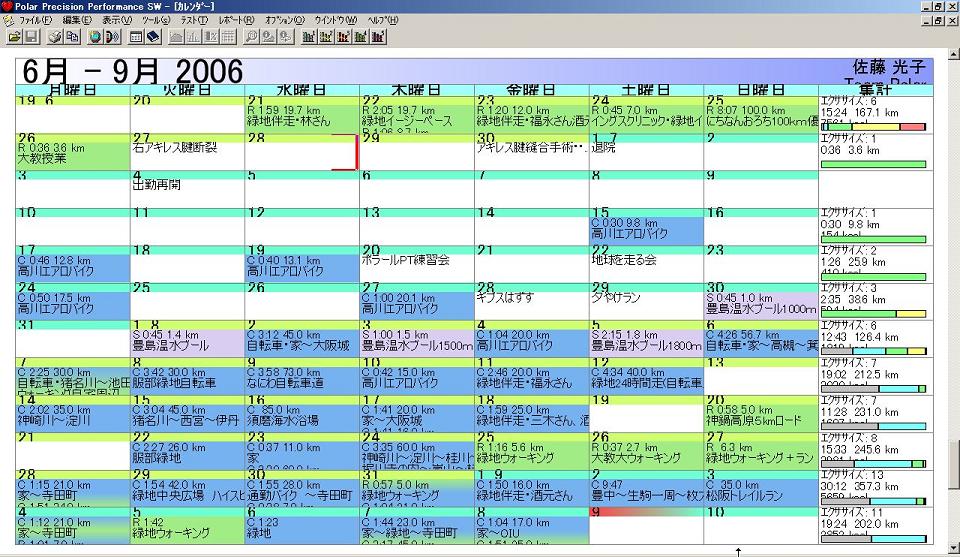Click the vertical scrollbar down arrow
This screenshot has height=557, width=960.
click(x=954, y=547)
